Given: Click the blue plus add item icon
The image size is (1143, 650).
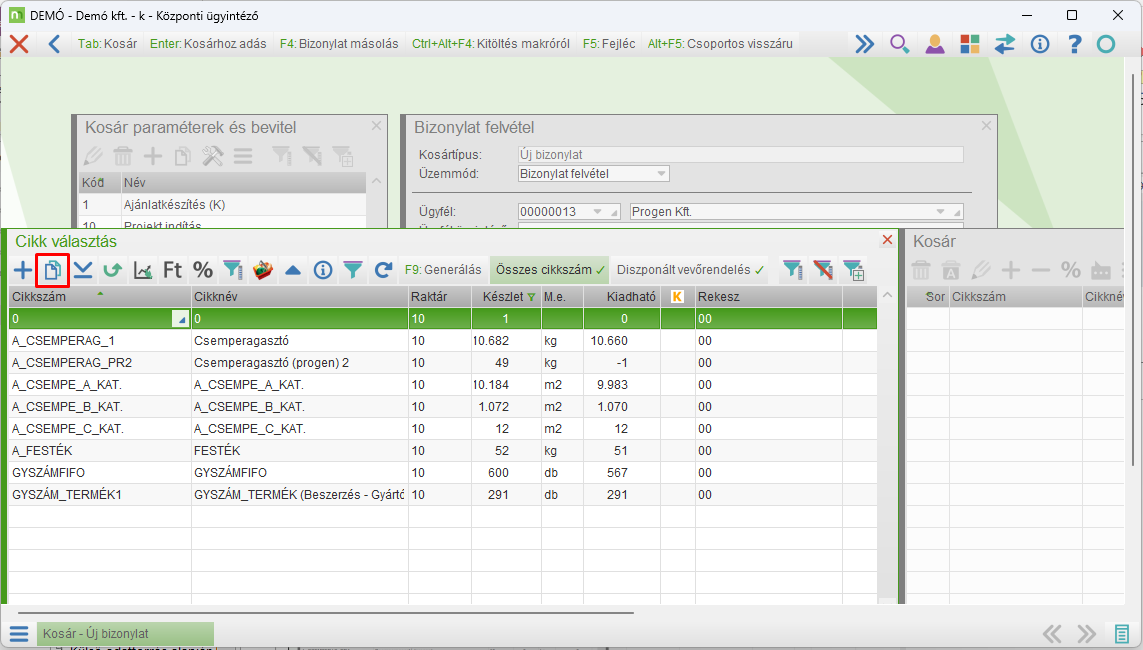Looking at the screenshot, I should coord(22,270).
